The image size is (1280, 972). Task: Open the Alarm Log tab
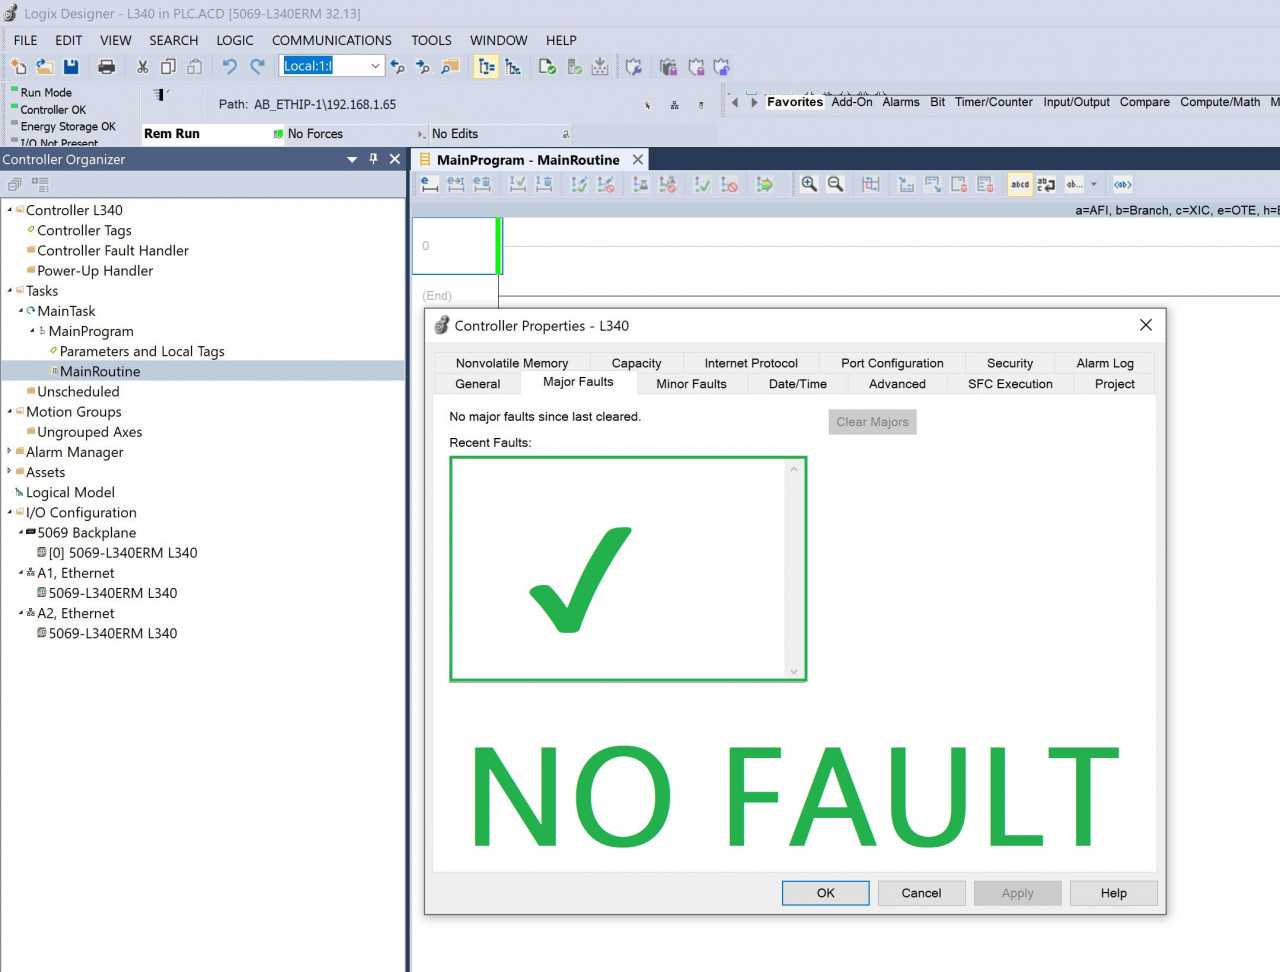(x=1104, y=363)
